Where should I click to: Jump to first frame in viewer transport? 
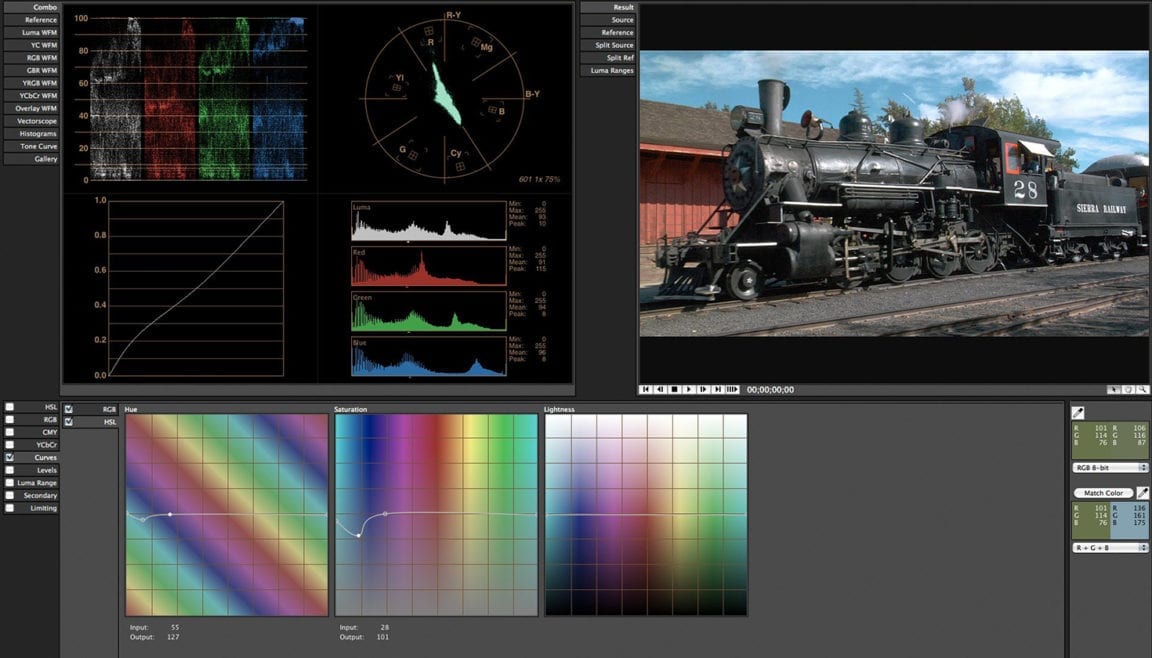645,389
